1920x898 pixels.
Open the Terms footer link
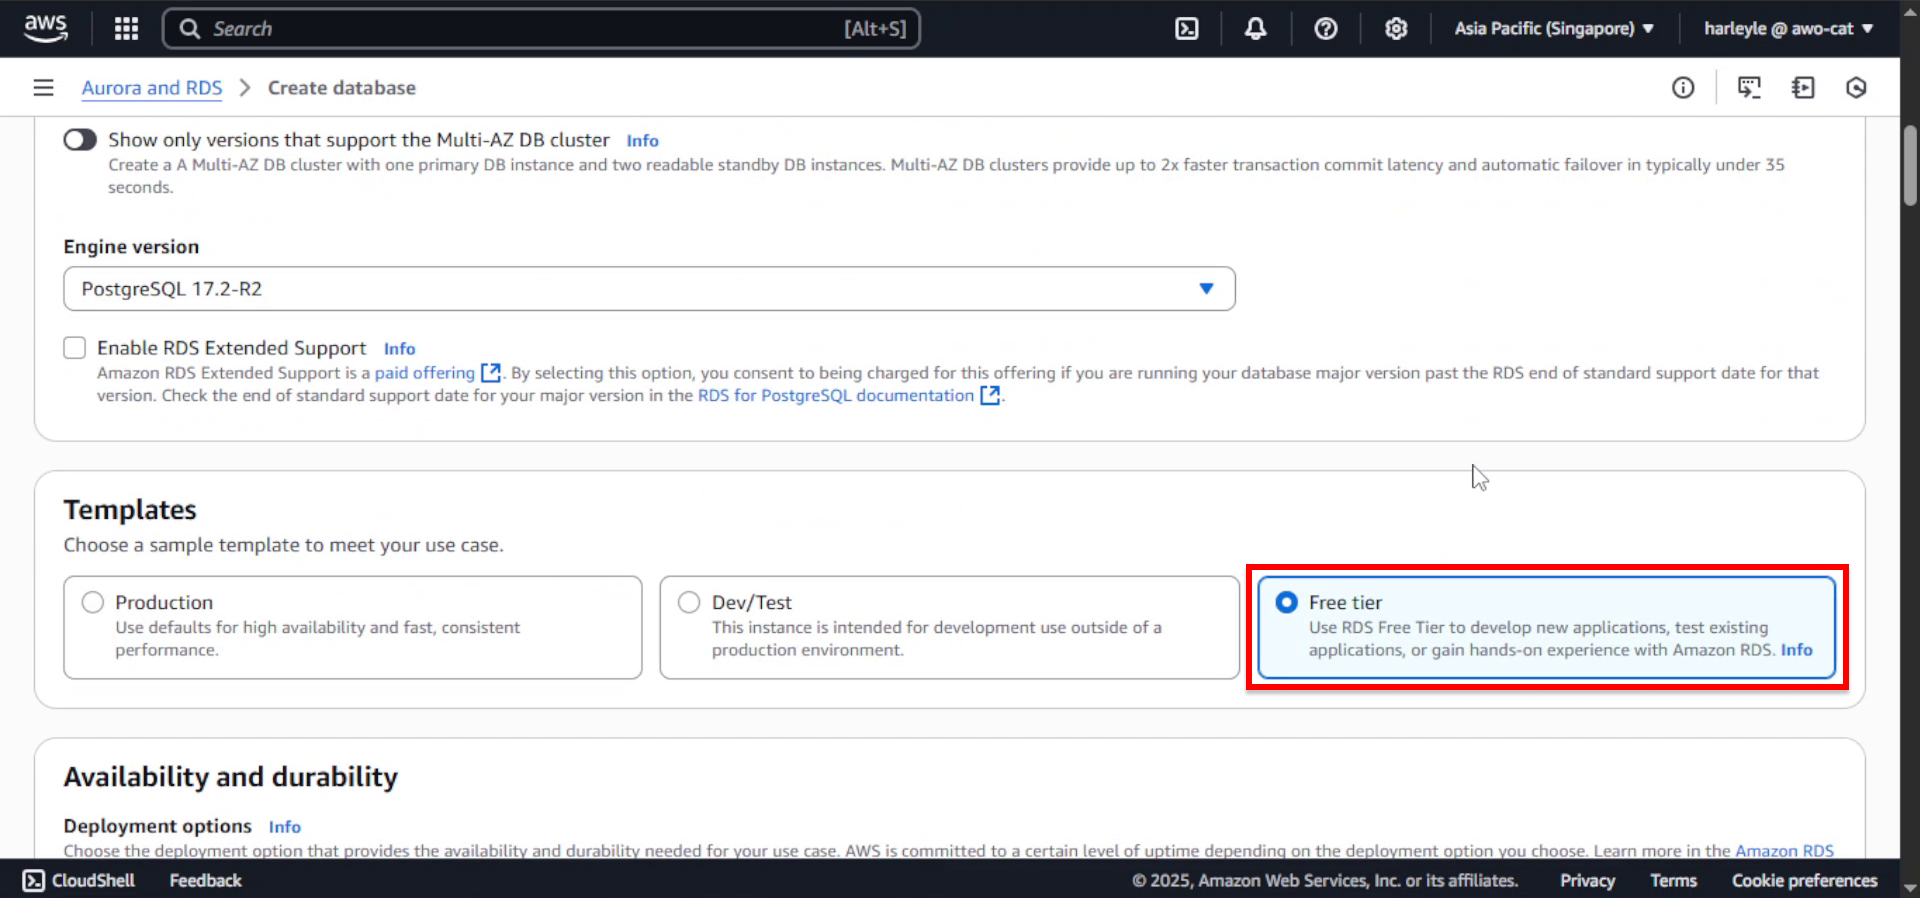coord(1673,880)
